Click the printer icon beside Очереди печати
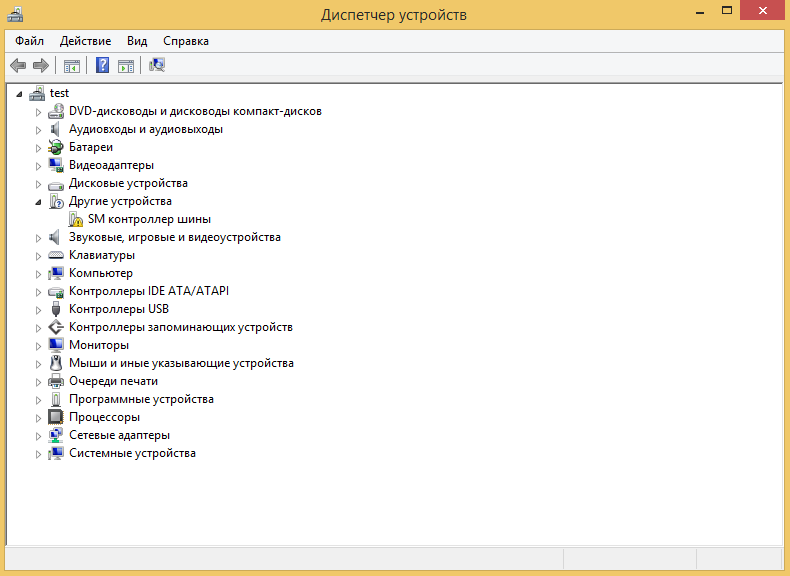Image resolution: width=790 pixels, height=576 pixels. [x=56, y=381]
